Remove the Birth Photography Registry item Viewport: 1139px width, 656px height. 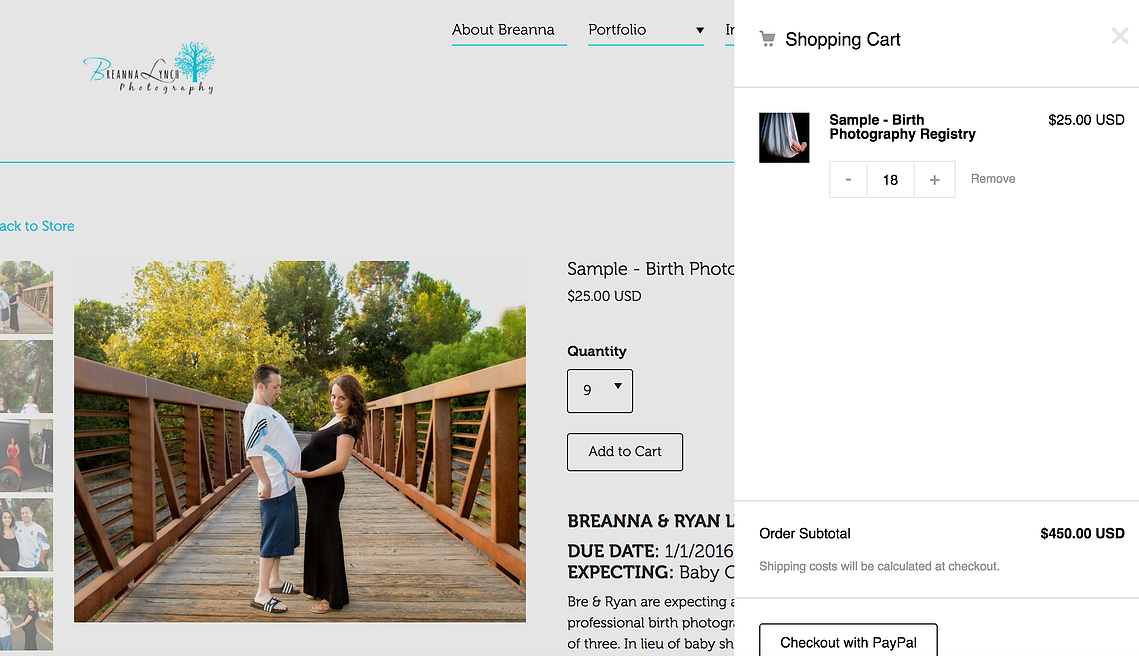(x=992, y=179)
